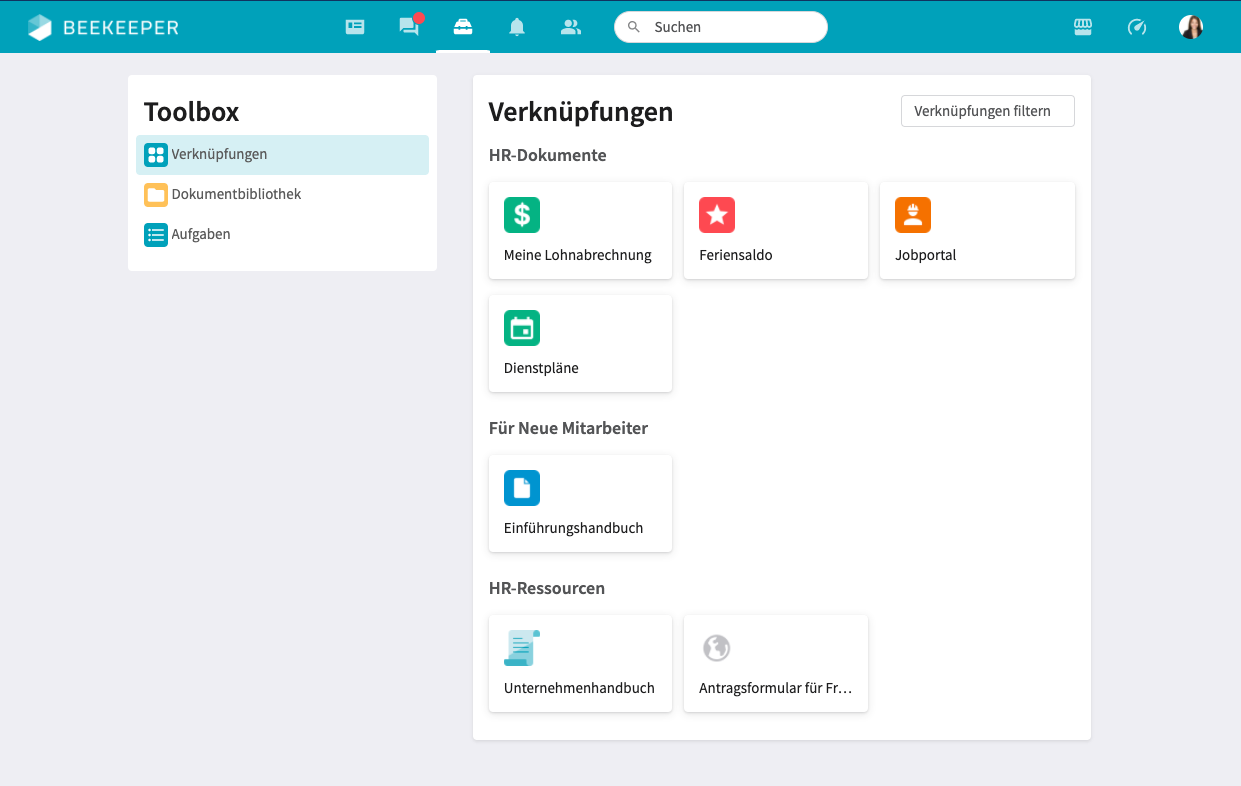
Task: Open the Feriensaldo shortcut card
Action: point(775,231)
